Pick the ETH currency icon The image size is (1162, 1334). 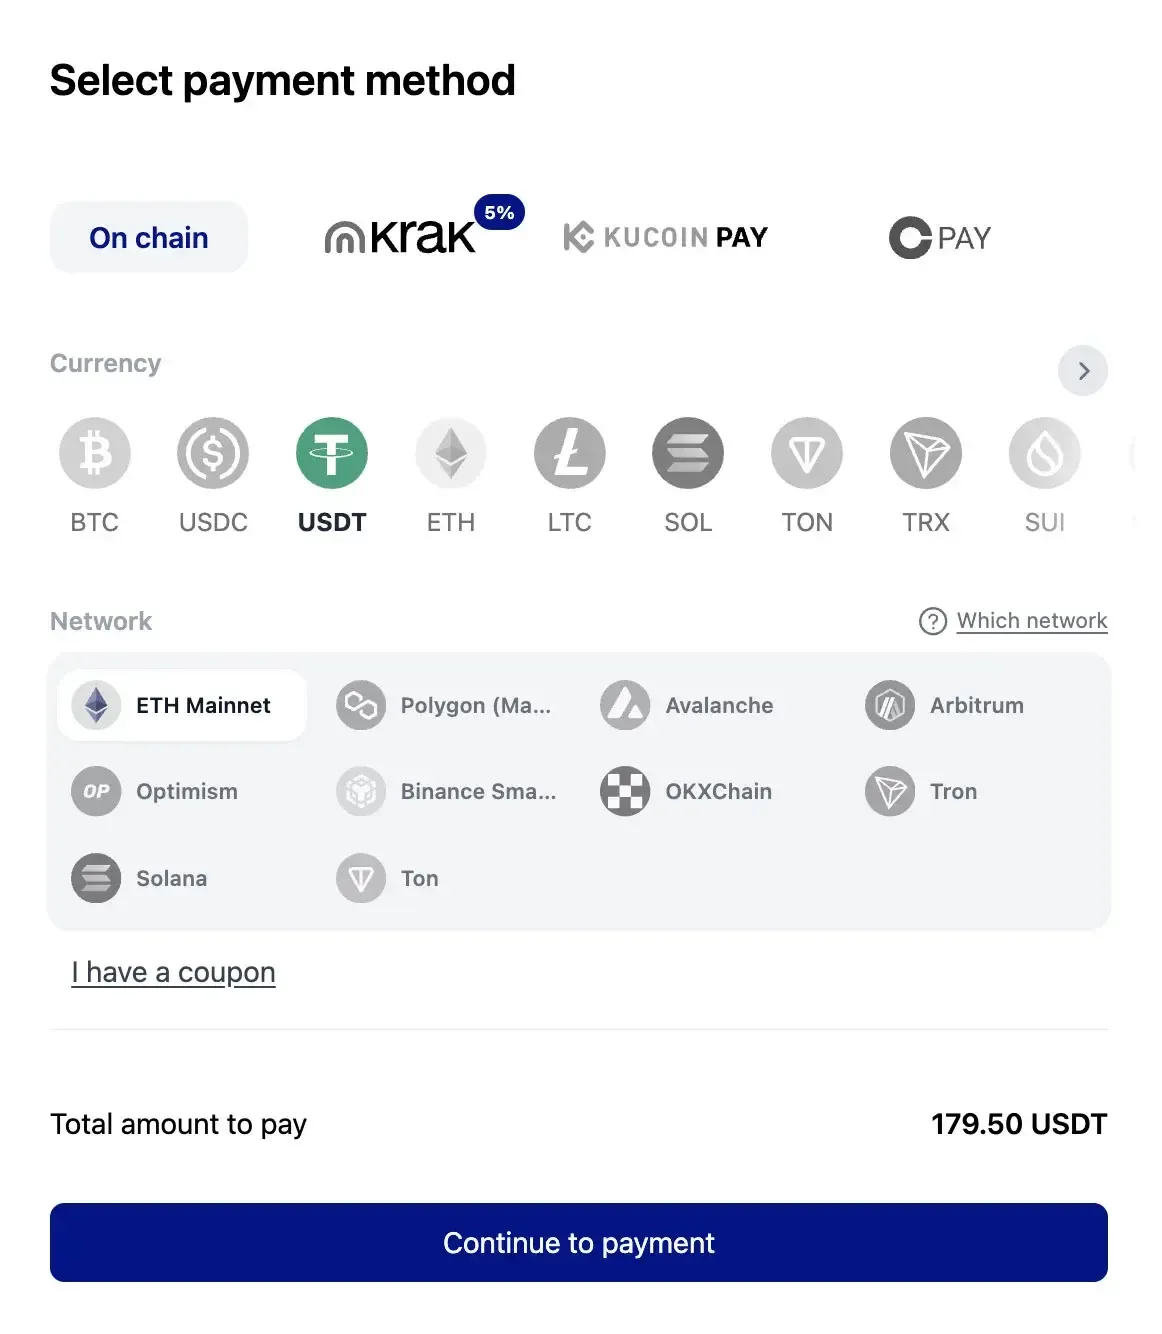click(x=450, y=452)
